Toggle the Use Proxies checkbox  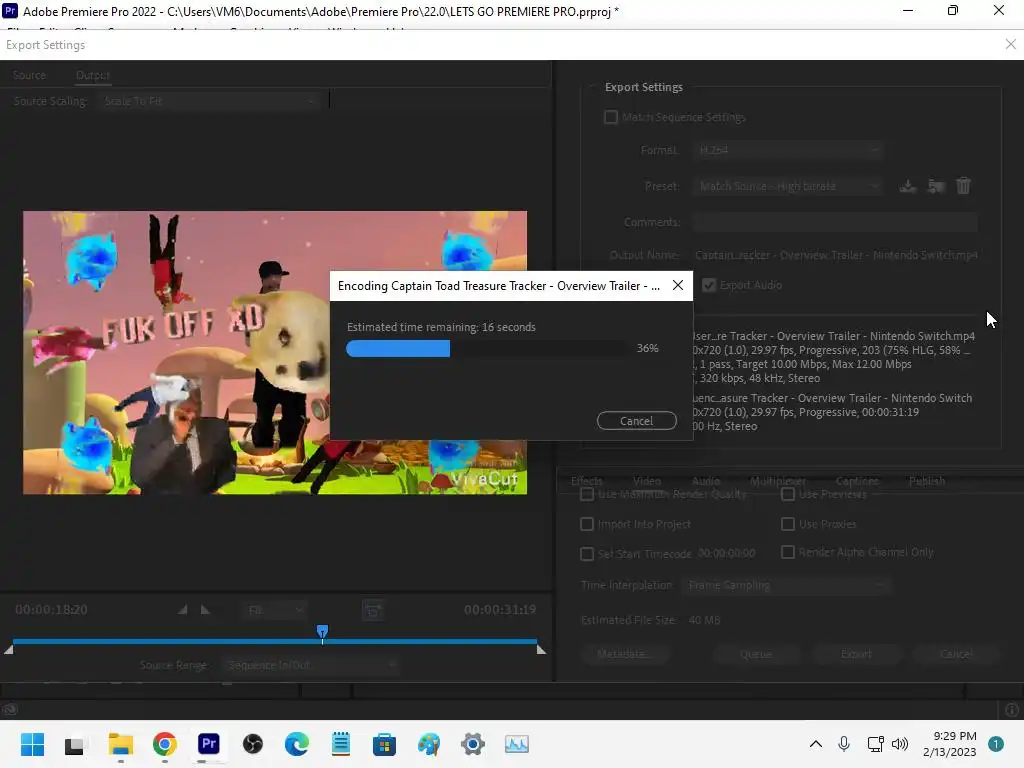tap(788, 524)
